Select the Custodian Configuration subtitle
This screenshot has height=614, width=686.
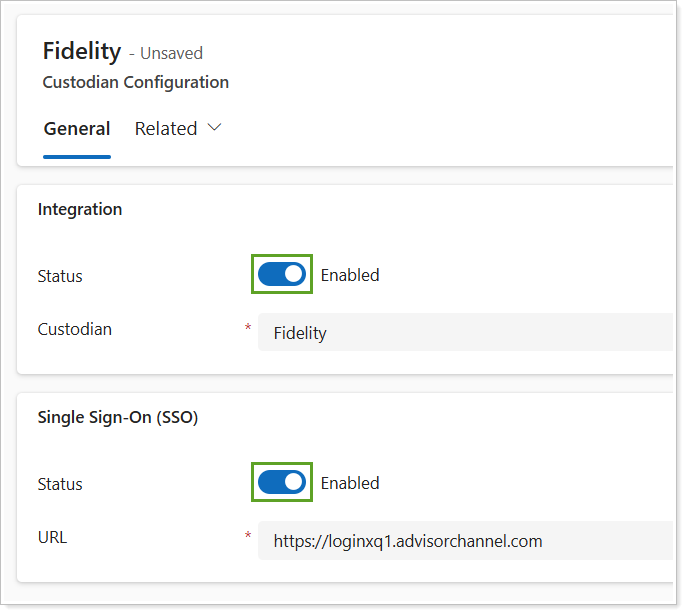pyautogui.click(x=135, y=82)
